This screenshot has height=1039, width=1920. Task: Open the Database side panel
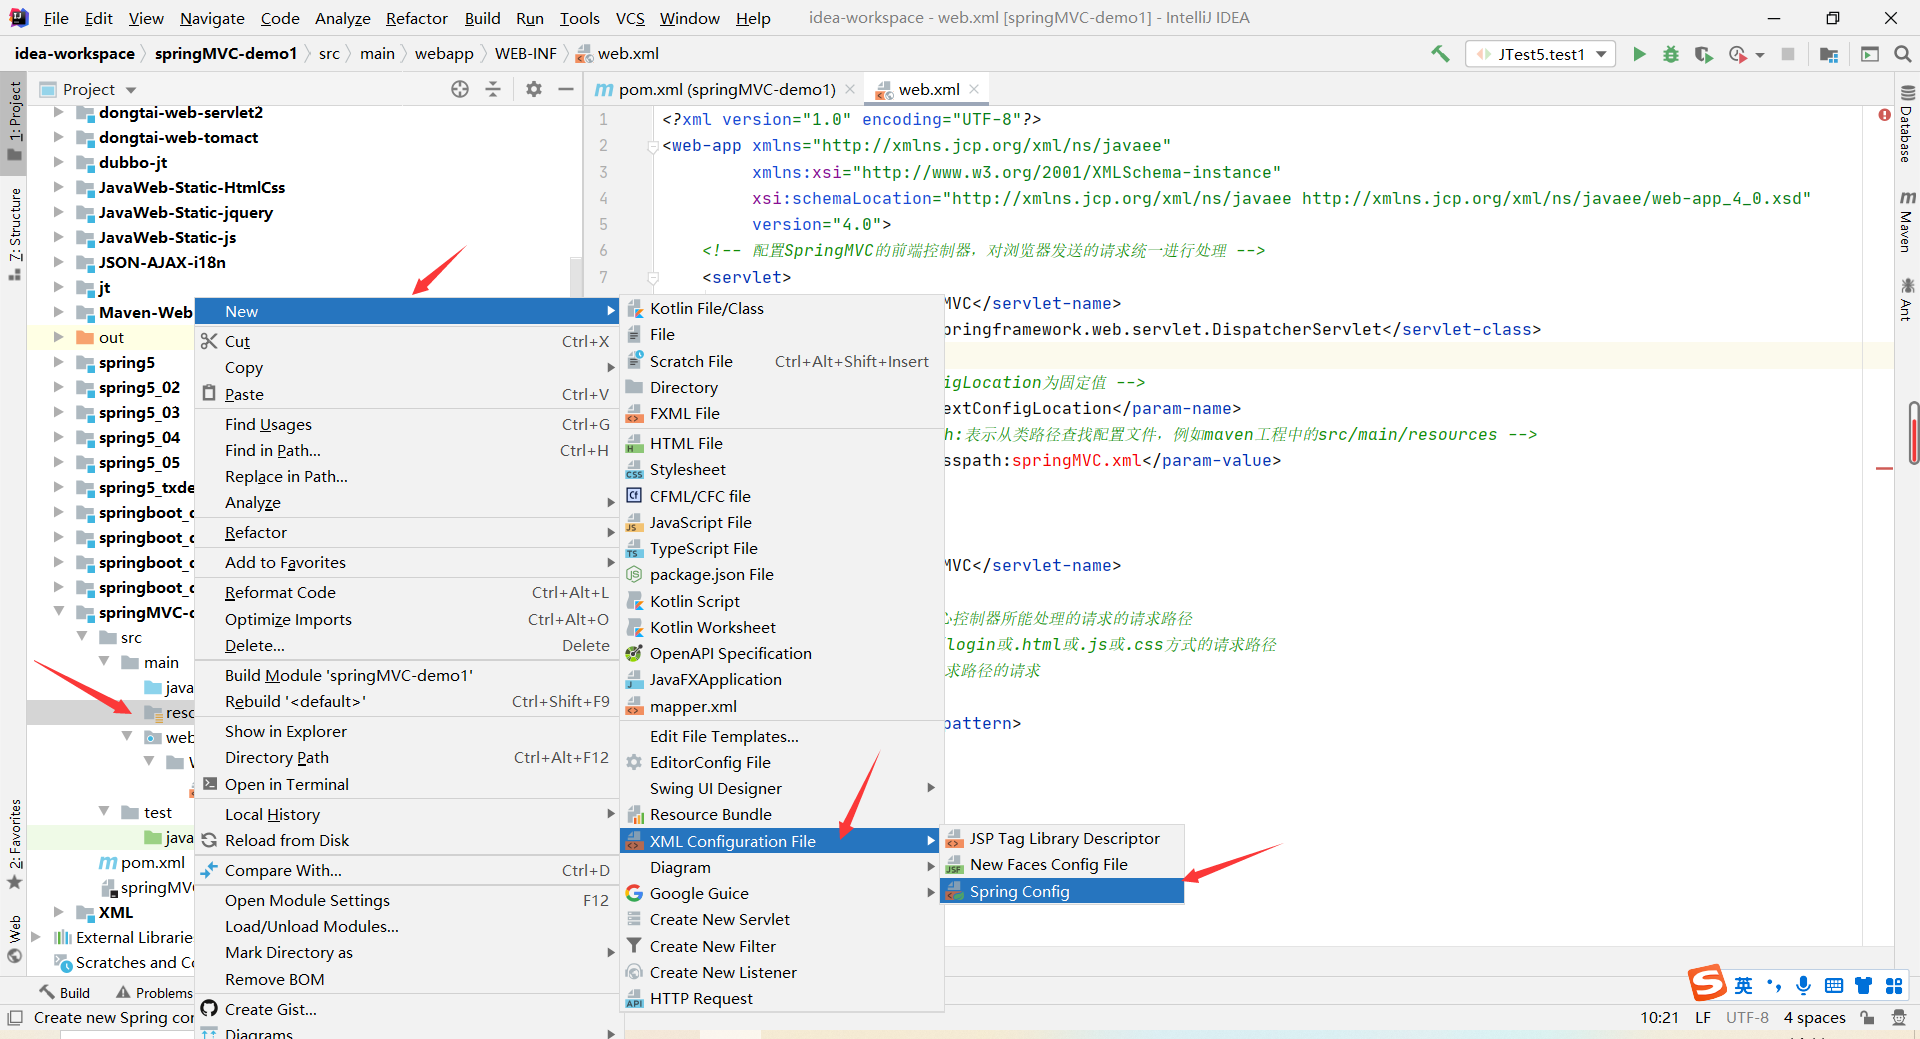[1907, 125]
